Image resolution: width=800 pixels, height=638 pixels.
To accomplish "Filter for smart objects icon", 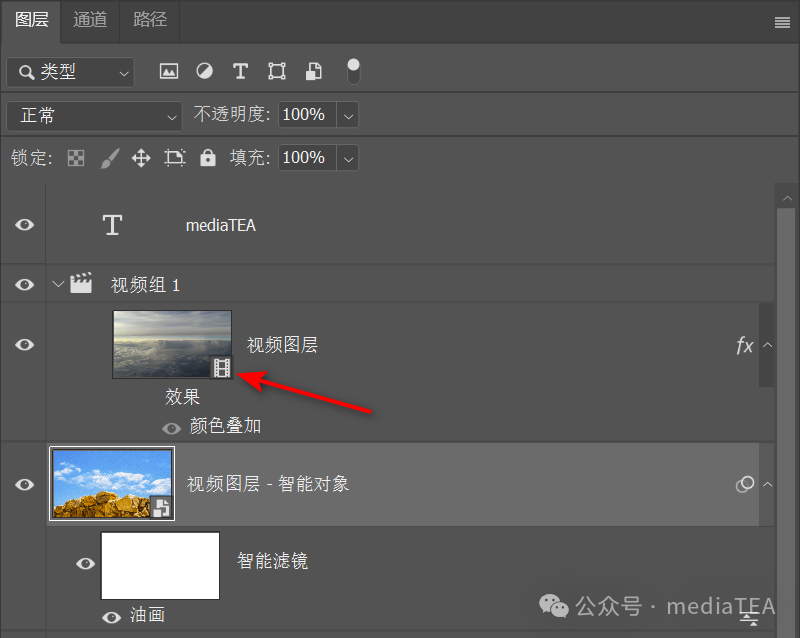I will [x=313, y=71].
